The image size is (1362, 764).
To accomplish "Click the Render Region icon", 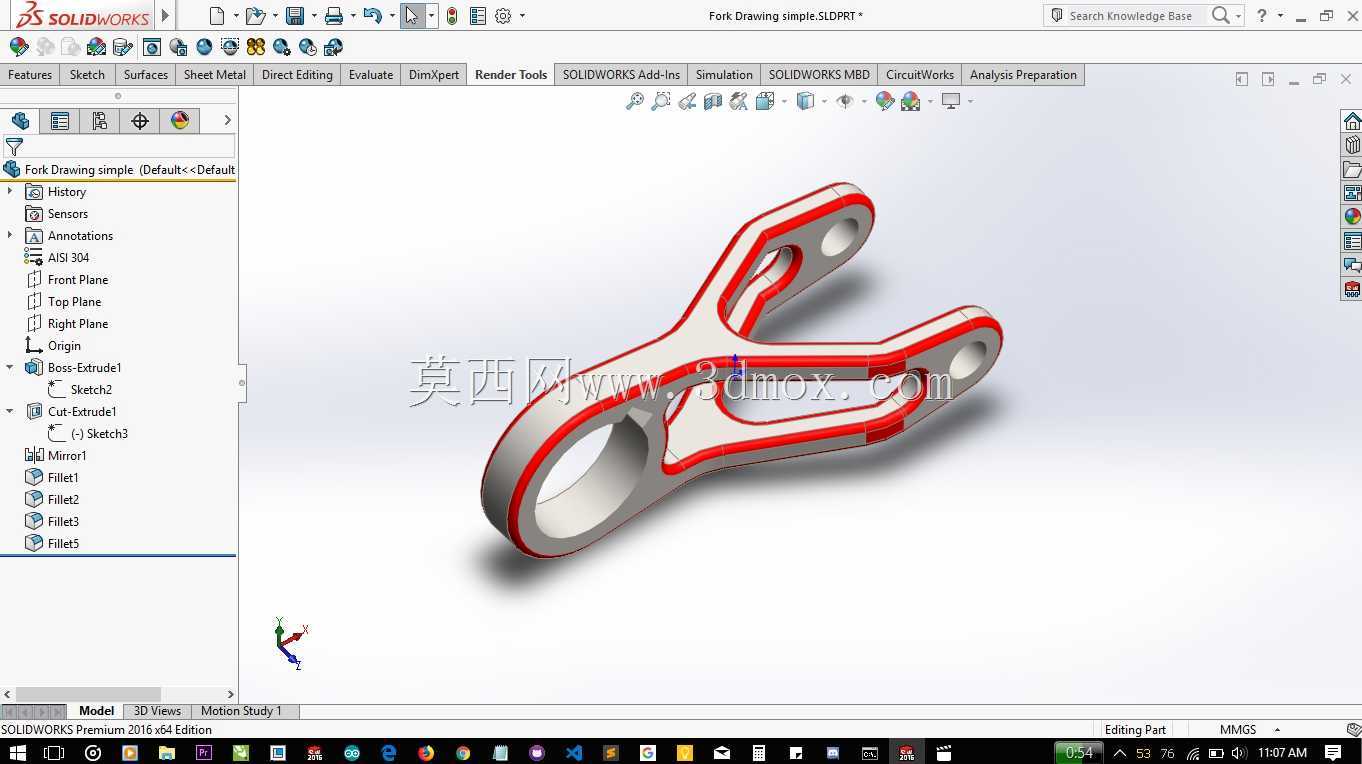I will point(230,47).
